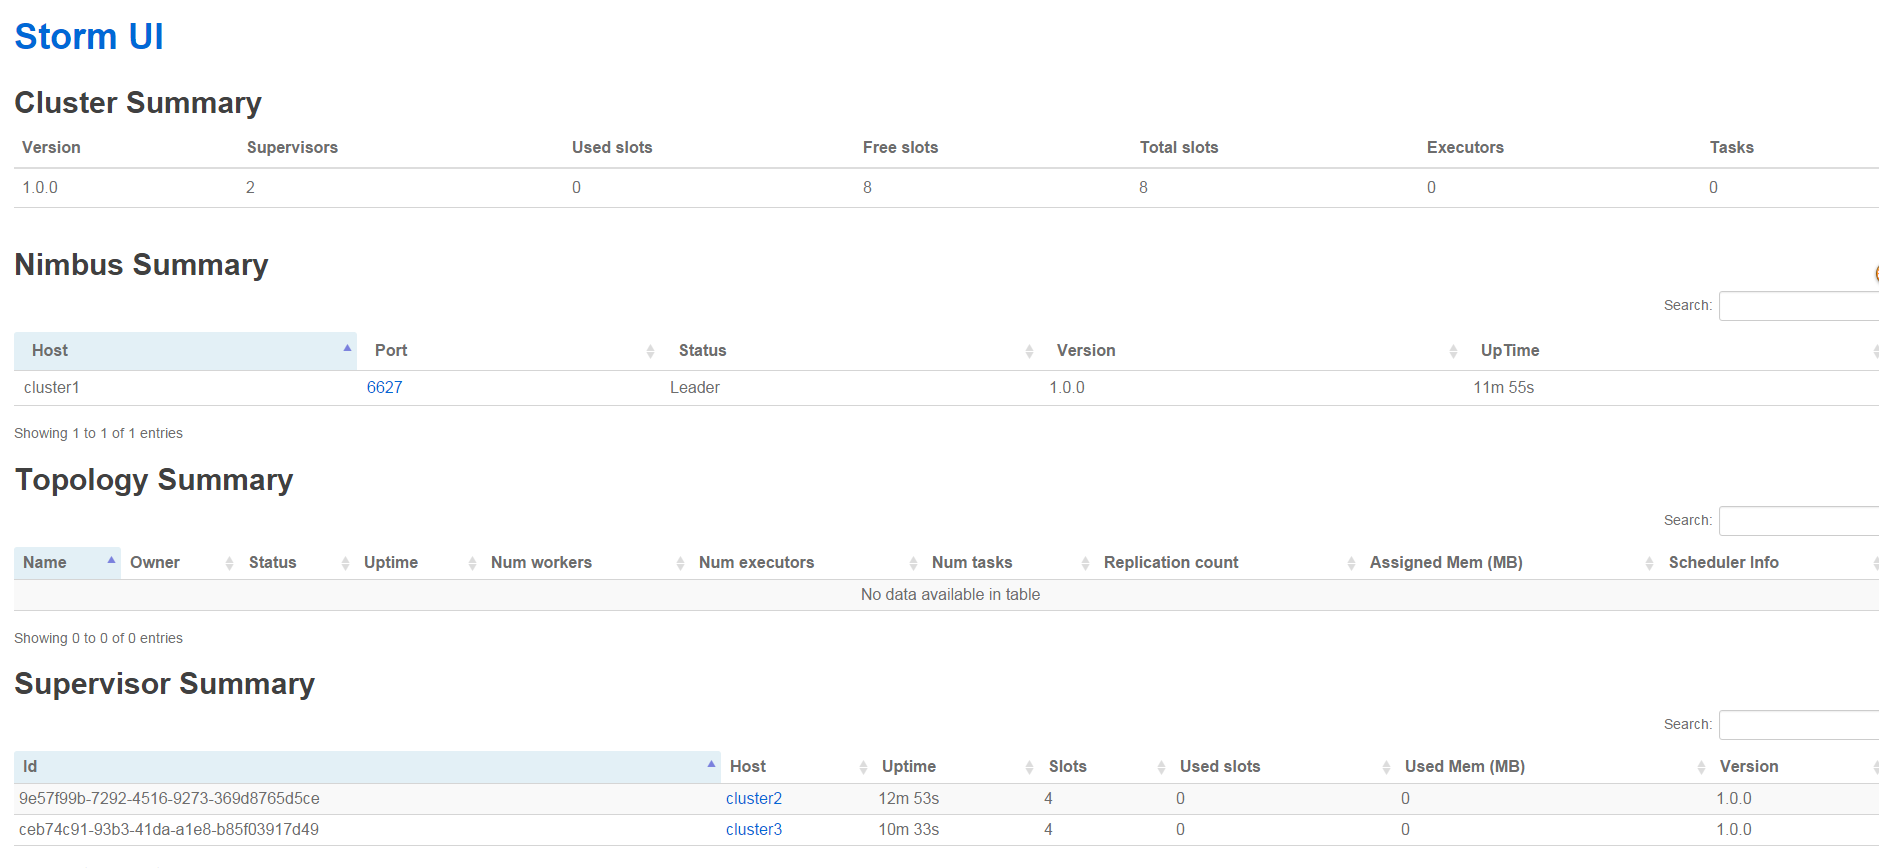This screenshot has width=1879, height=868.
Task: Click the Nimbus Summary heading
Action: pos(141,265)
